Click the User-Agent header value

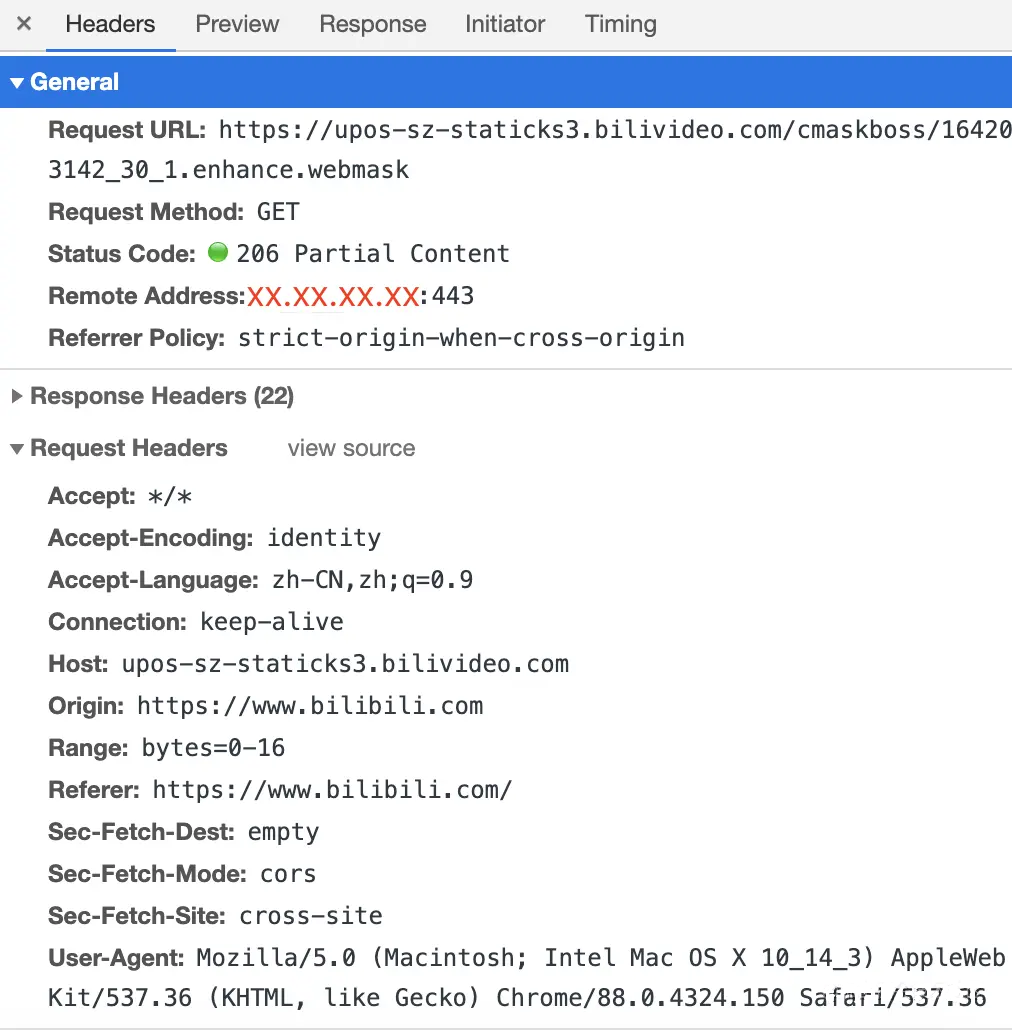point(600,958)
